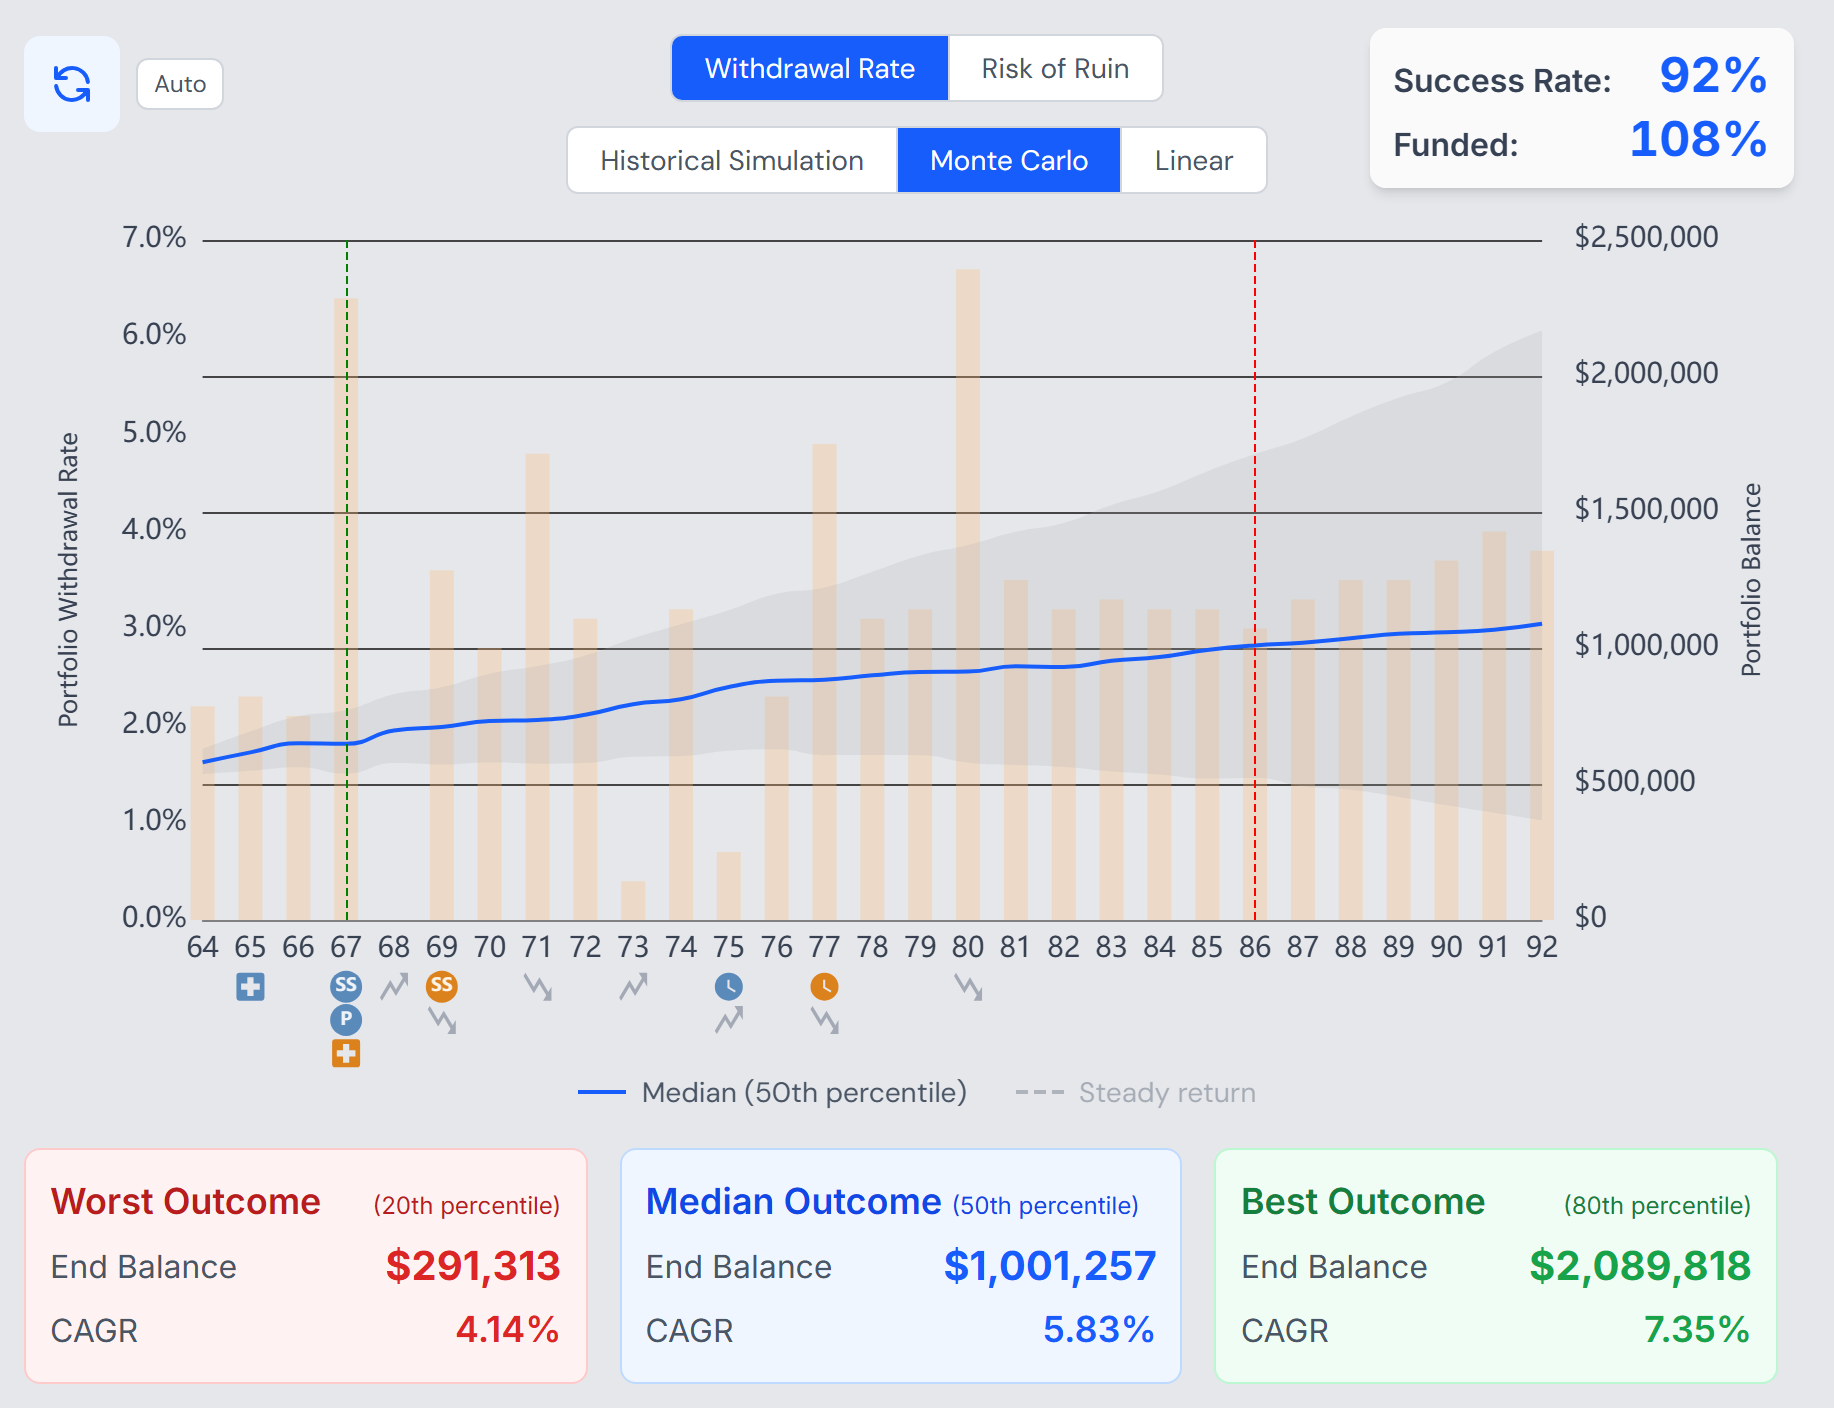Click the blue medical plus icon under age 65
Image resolution: width=1834 pixels, height=1408 pixels.
[250, 987]
